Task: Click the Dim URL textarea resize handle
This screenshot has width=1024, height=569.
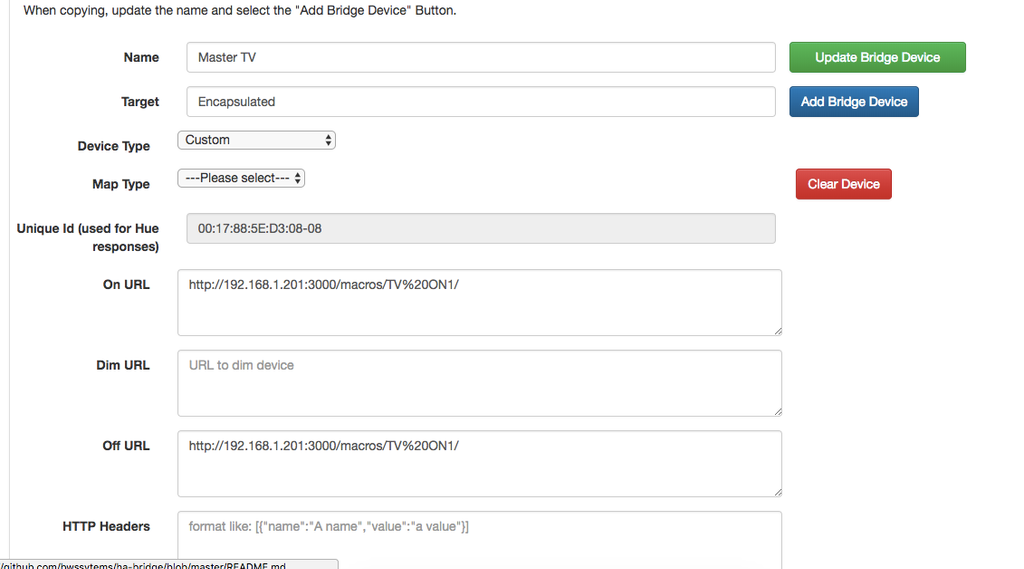Action: tap(777, 411)
